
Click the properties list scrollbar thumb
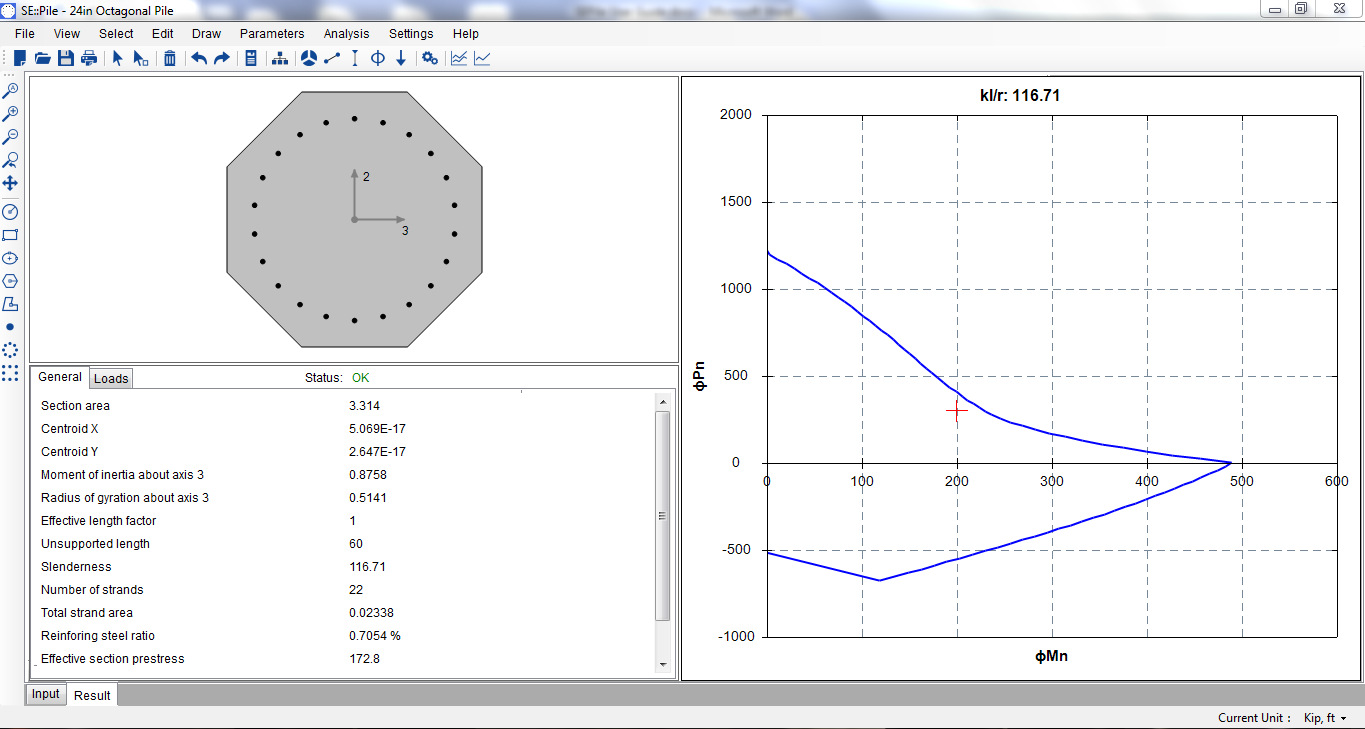pos(662,515)
